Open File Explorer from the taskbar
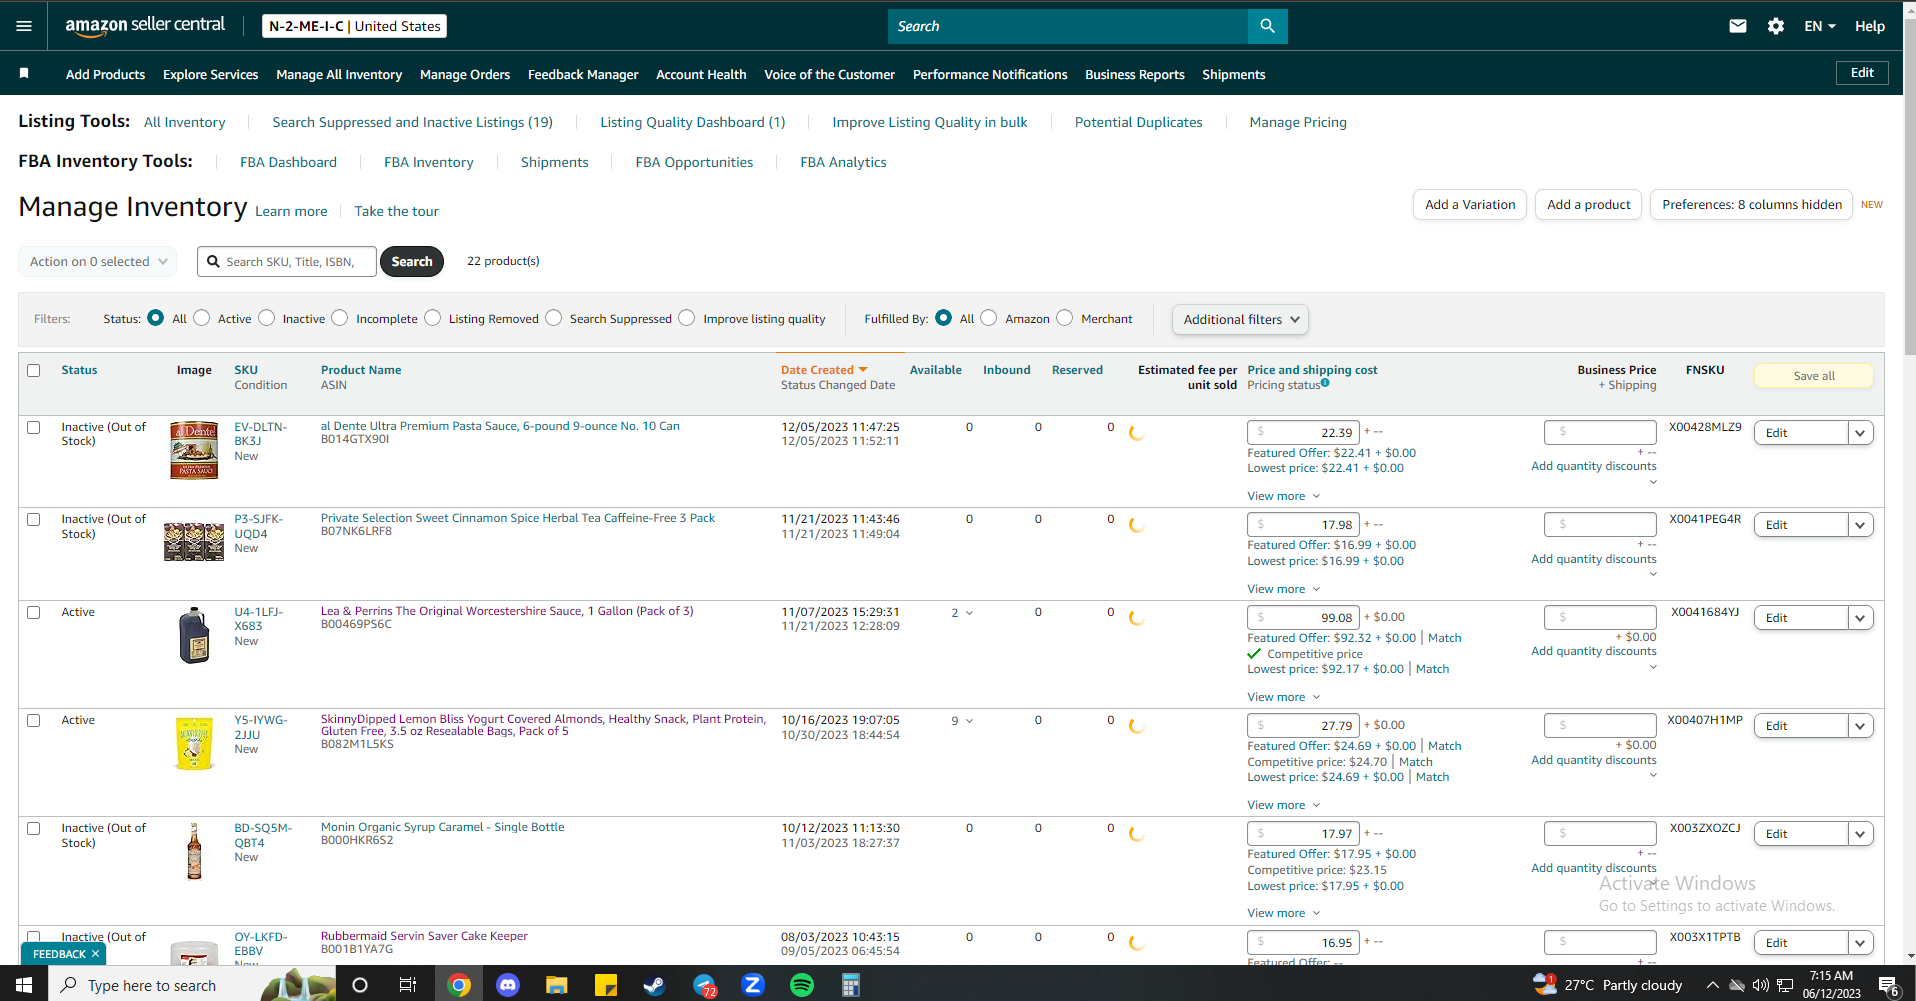 (x=557, y=985)
